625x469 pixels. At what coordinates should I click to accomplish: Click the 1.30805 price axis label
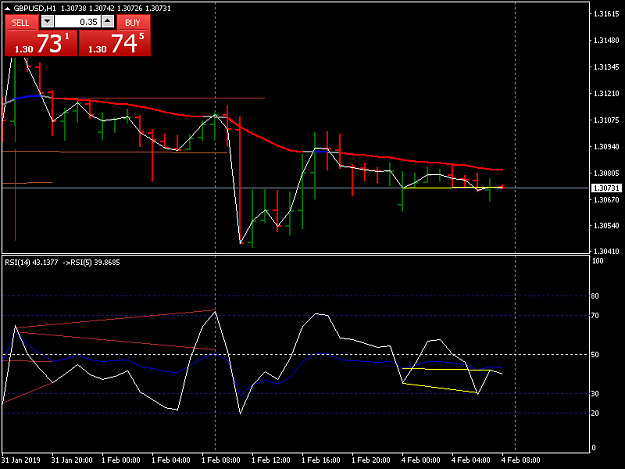point(606,173)
